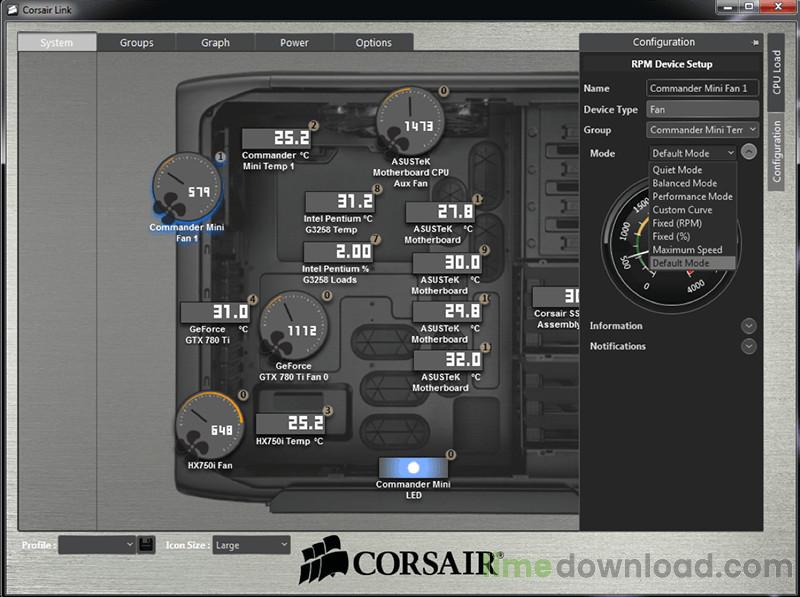The width and height of the screenshot is (800, 597).
Task: Select the Intel Pentium G3258 Temp readout
Action: coord(340,202)
